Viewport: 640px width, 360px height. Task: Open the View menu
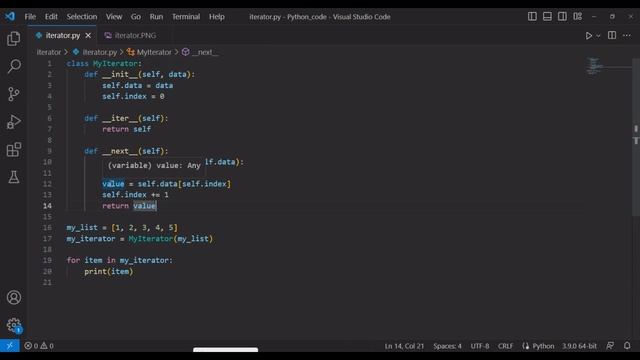click(x=114, y=17)
